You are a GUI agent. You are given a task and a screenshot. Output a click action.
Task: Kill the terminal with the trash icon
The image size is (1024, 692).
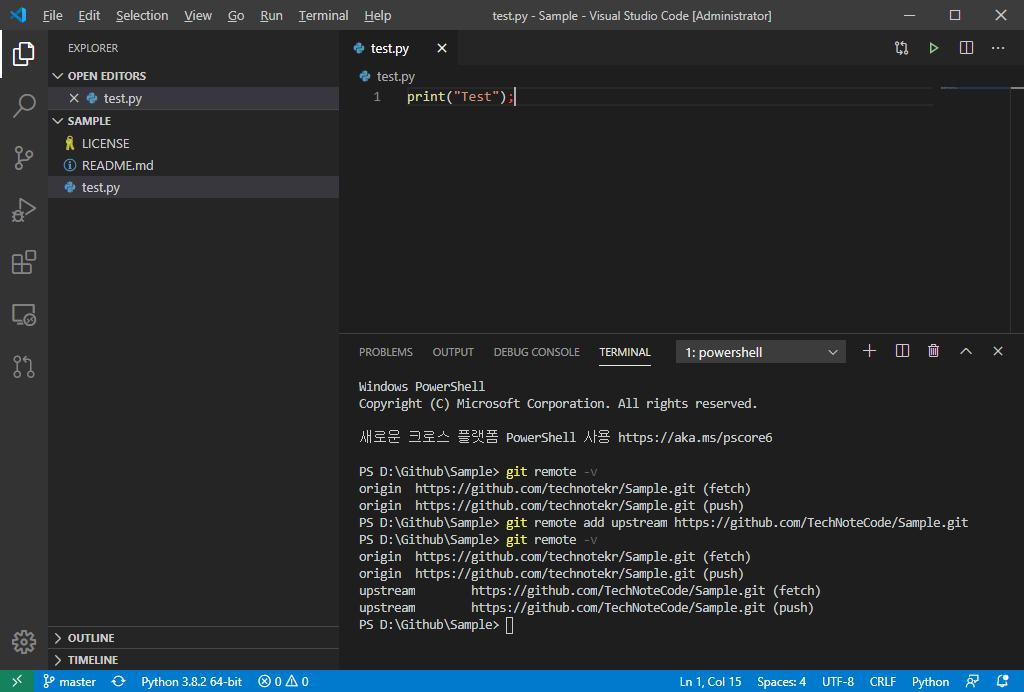933,351
